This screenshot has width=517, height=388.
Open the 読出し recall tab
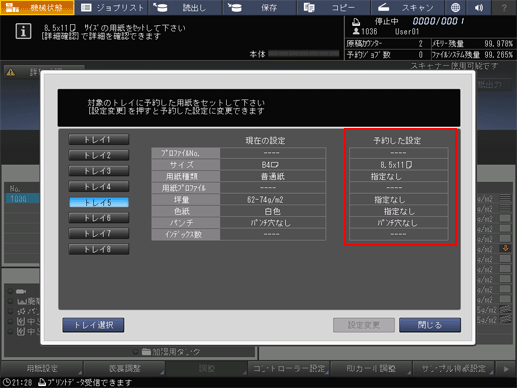[185, 7]
